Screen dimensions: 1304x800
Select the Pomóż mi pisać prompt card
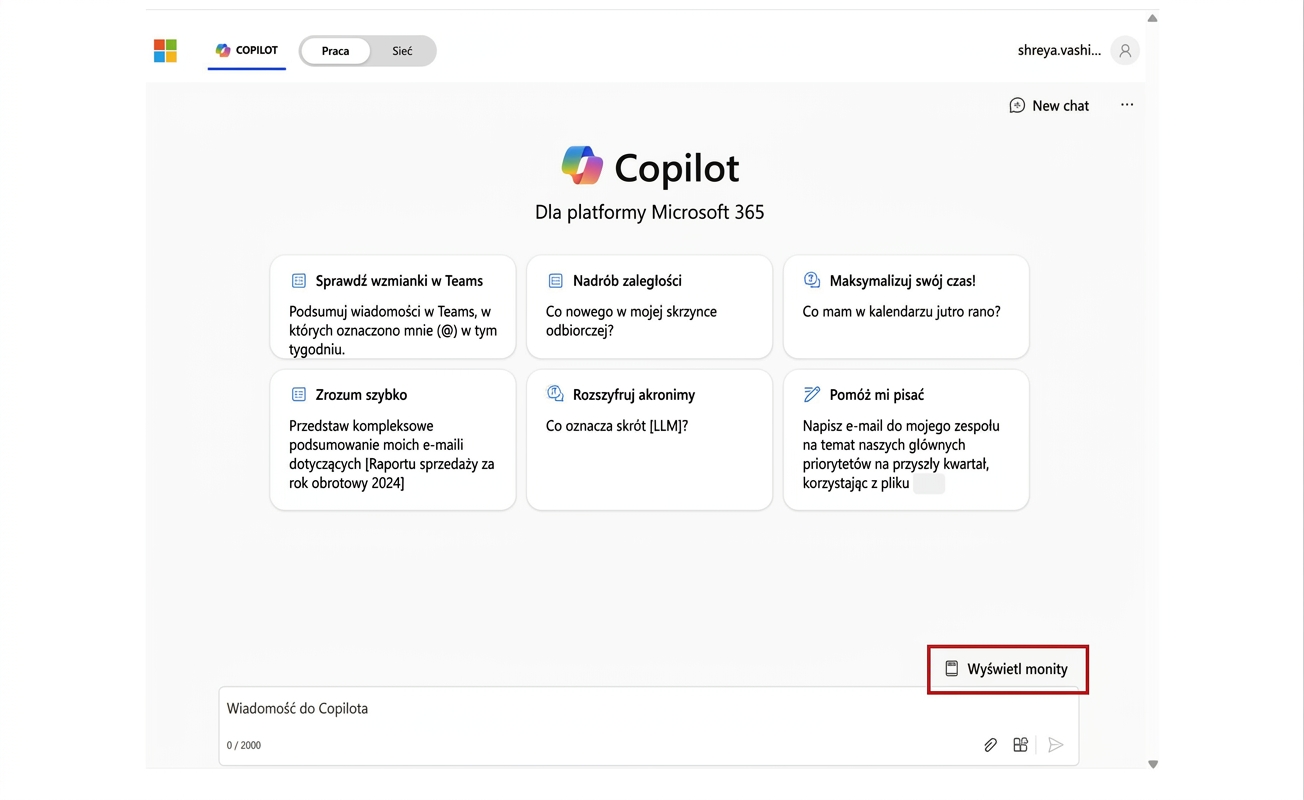click(x=906, y=440)
